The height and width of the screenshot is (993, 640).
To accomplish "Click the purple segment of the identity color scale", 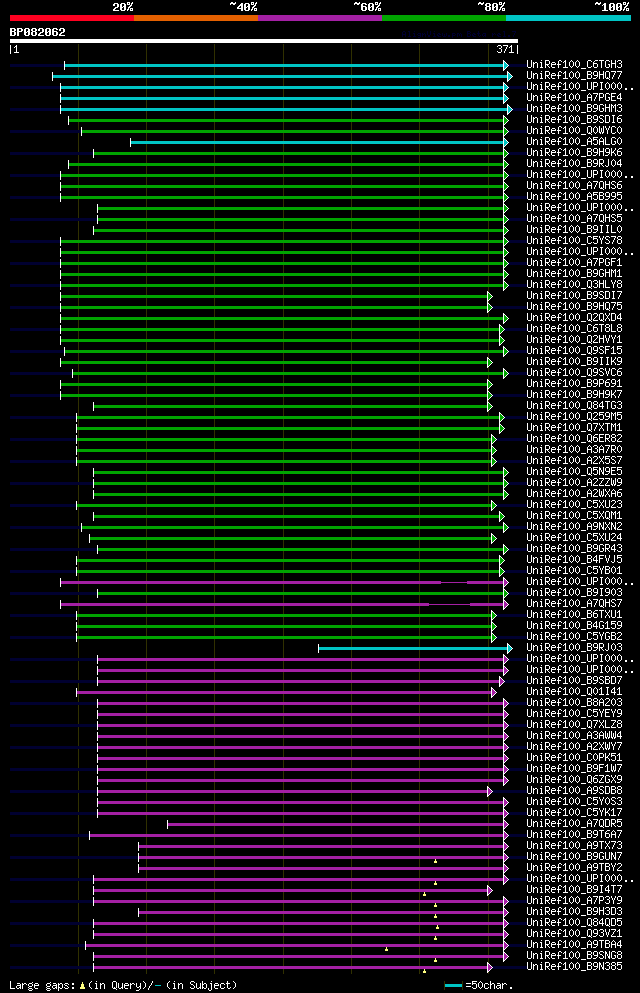I will pyautogui.click(x=320, y=18).
